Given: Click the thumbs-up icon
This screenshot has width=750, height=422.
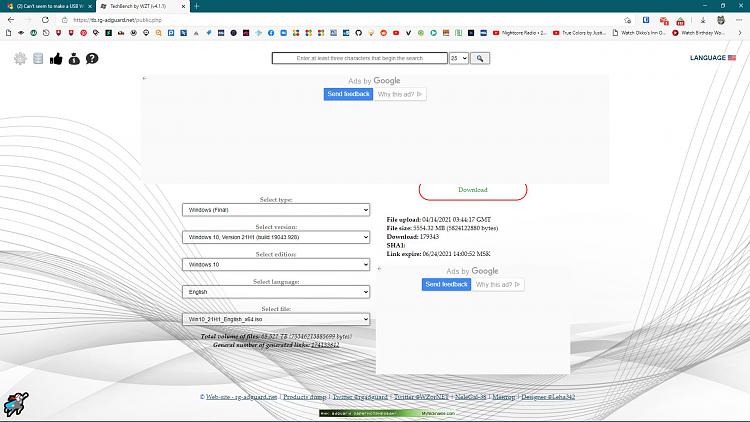Looking at the screenshot, I should (56, 59).
